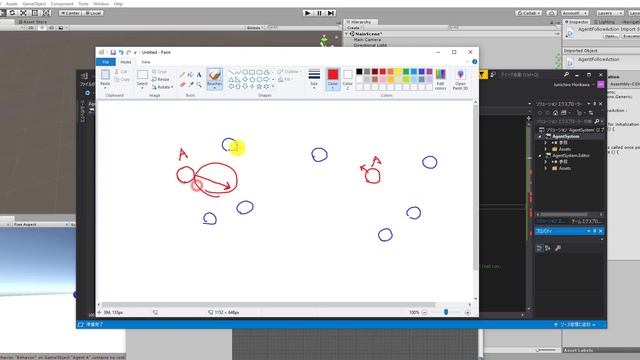The width and height of the screenshot is (640, 360).
Task: Open Unity Layers dropdown
Action: coord(610,13)
